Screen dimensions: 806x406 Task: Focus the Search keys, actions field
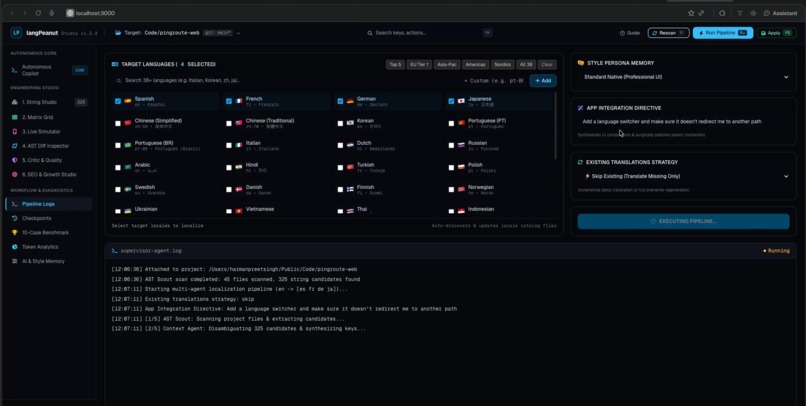click(429, 33)
